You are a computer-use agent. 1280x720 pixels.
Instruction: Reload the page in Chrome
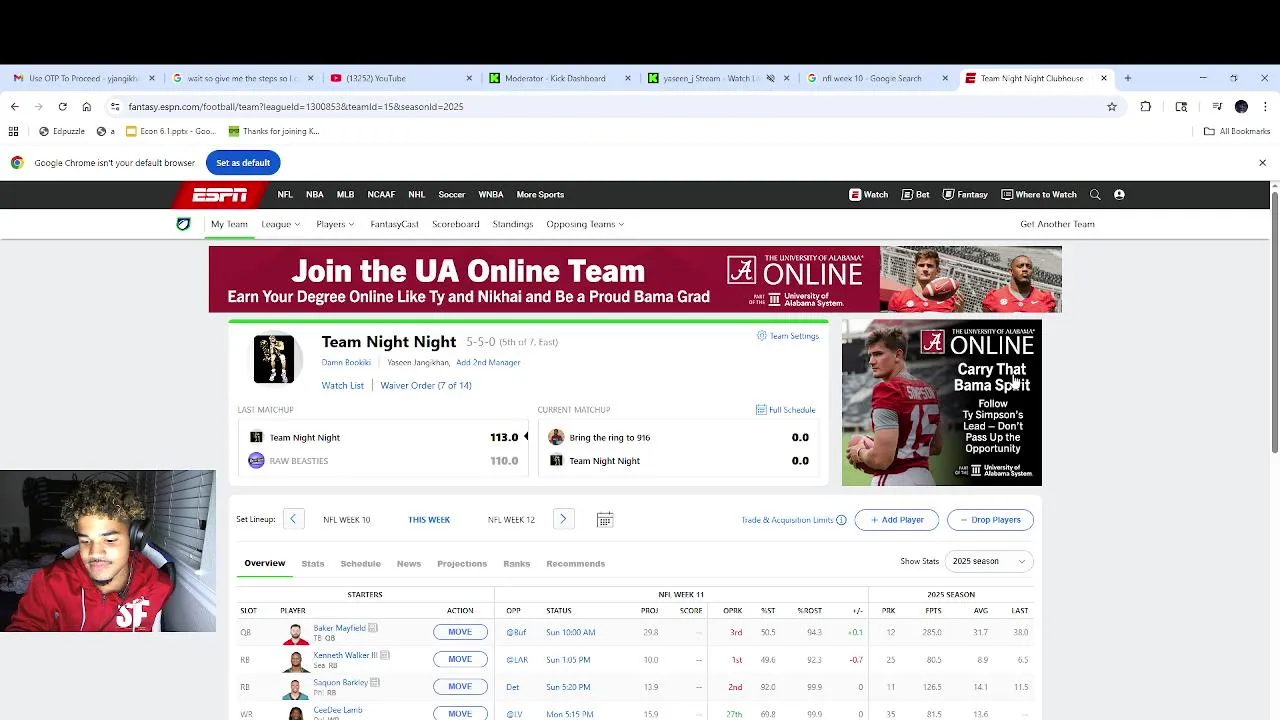coord(62,106)
